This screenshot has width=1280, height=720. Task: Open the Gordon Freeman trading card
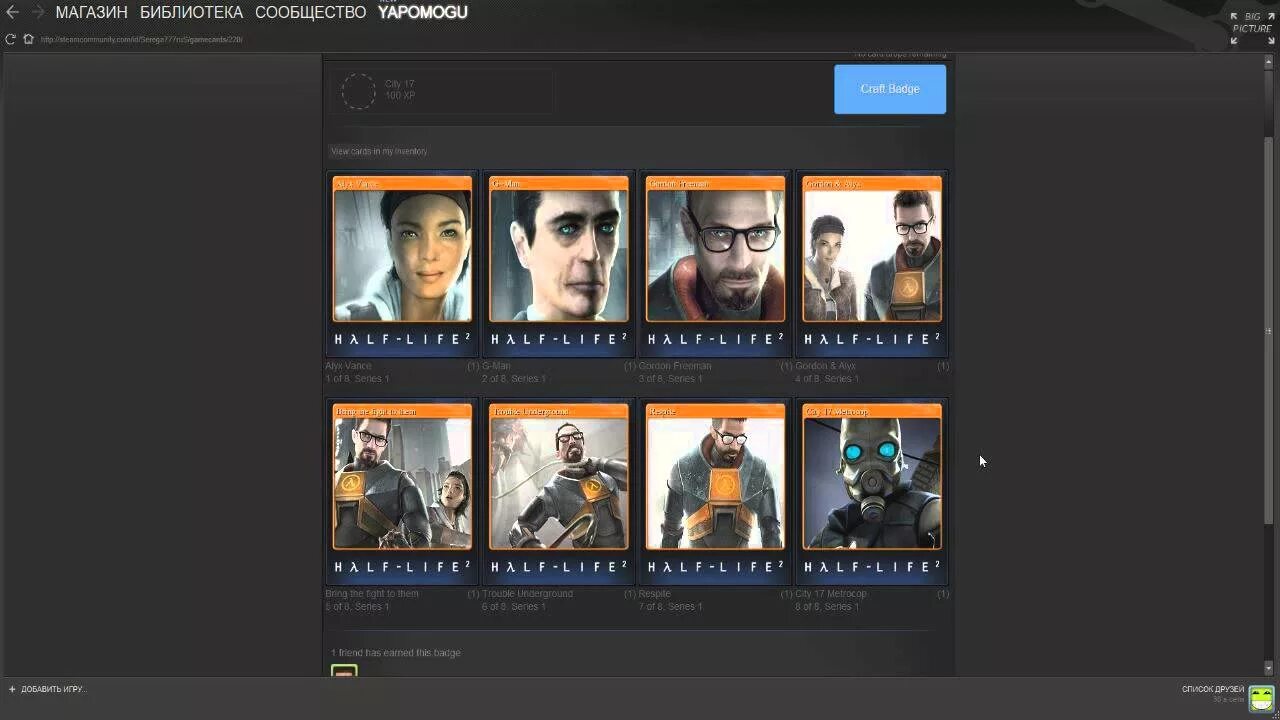click(715, 263)
